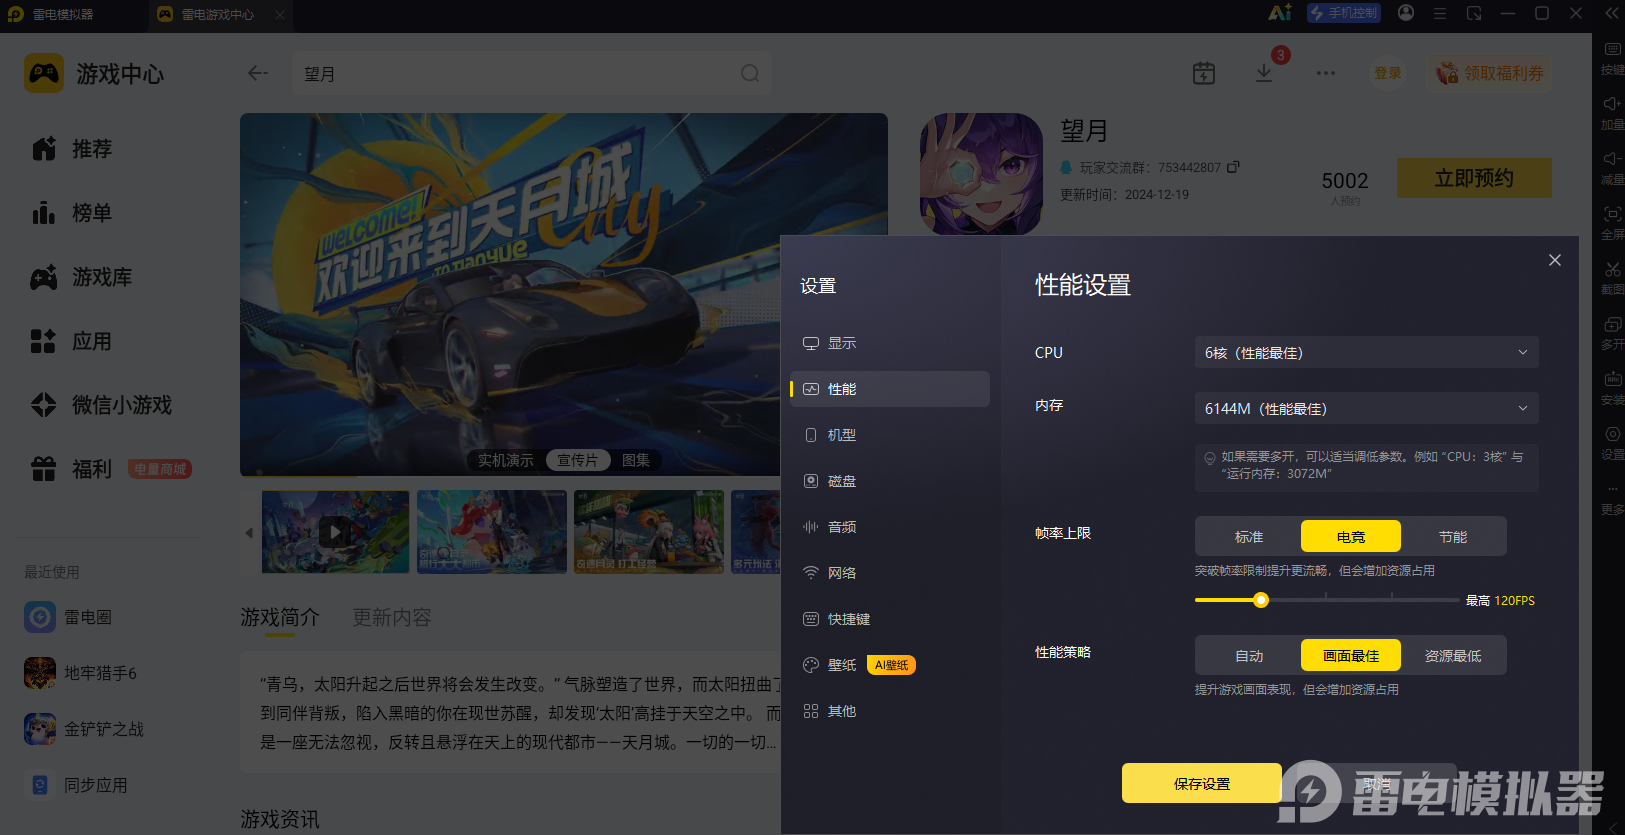
Task: Click the 截图 screenshot scissors icon
Action: pos(1612,270)
